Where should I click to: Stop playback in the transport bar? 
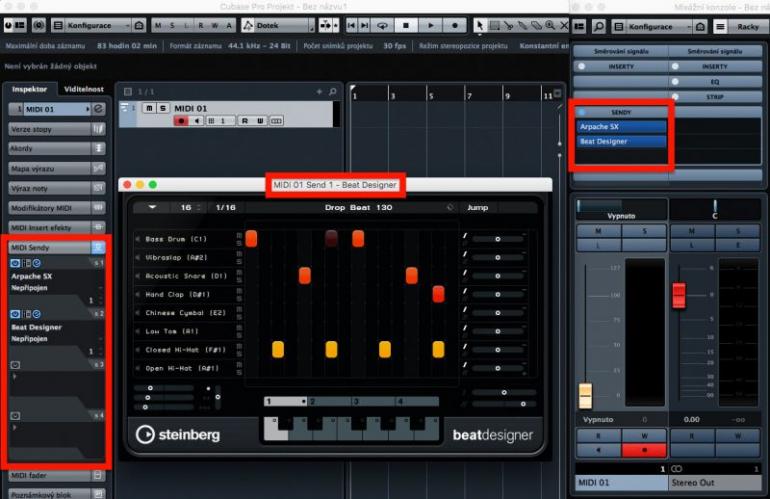point(406,25)
